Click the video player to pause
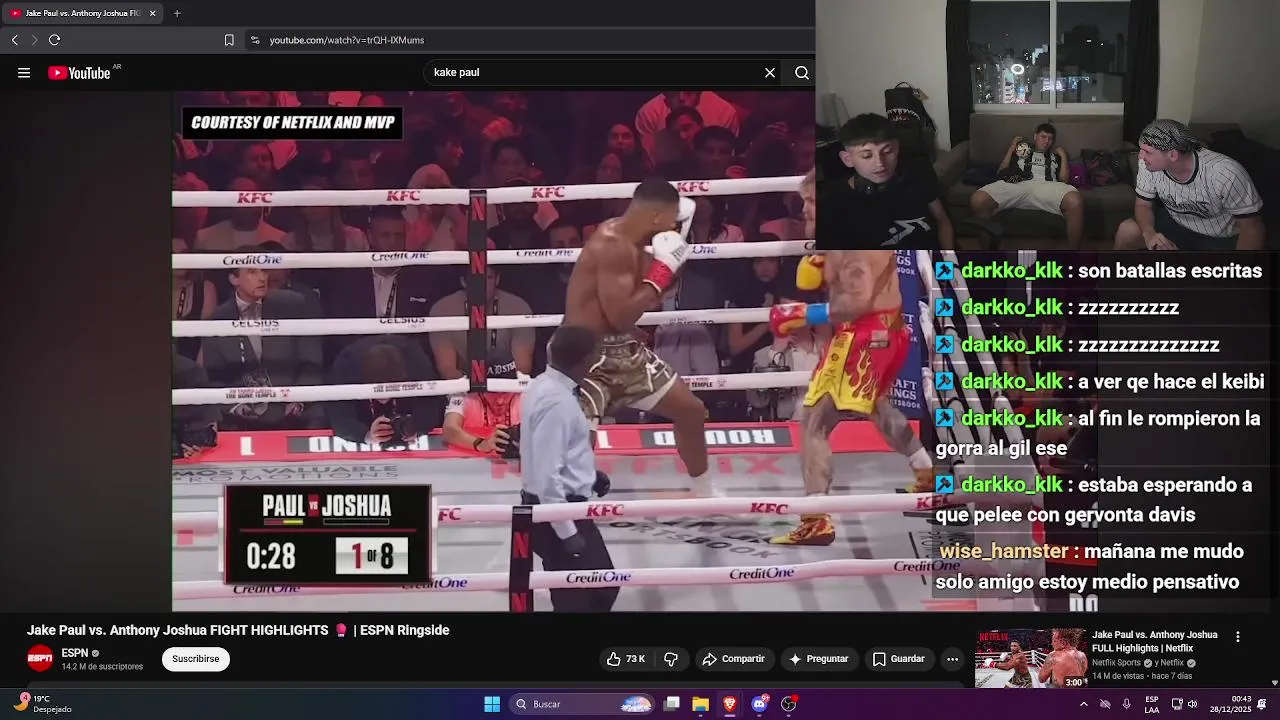 [x=493, y=350]
